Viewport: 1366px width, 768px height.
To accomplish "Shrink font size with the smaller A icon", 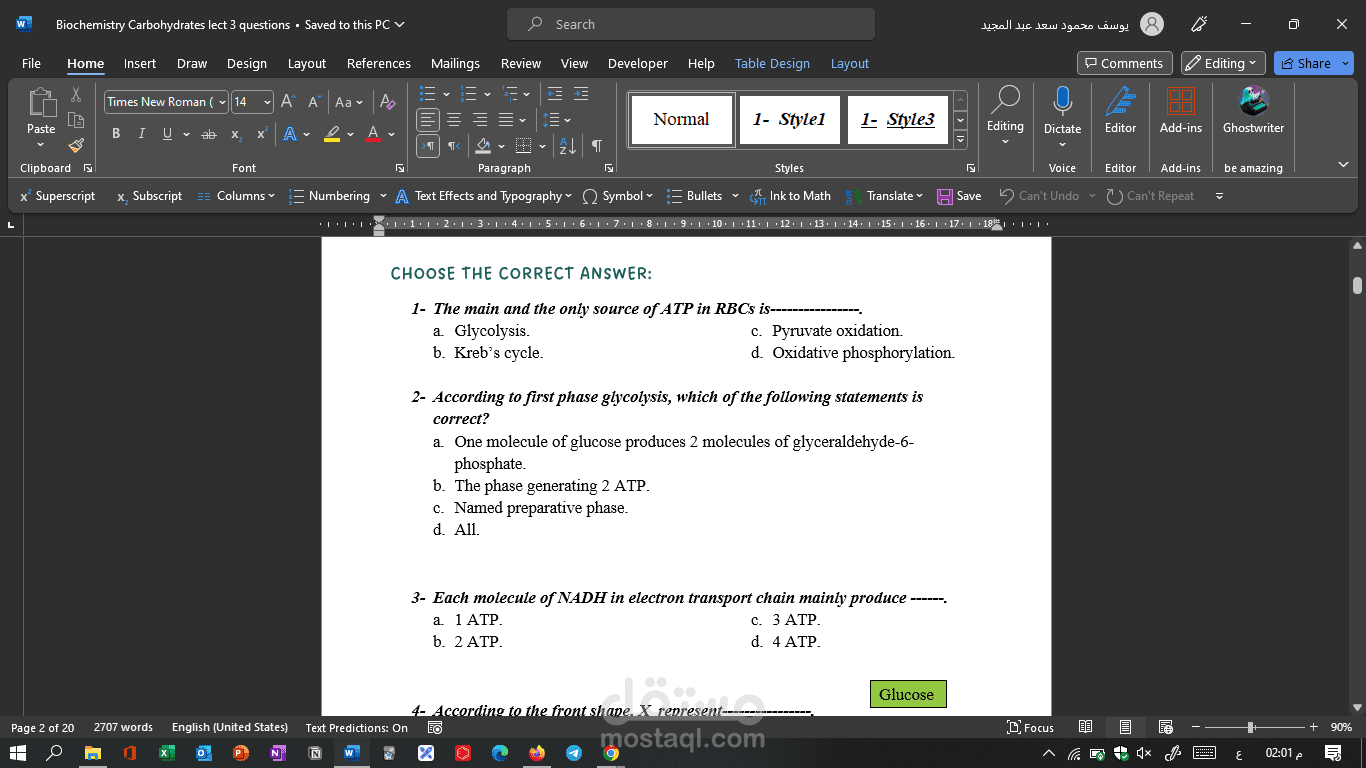I will click(314, 102).
